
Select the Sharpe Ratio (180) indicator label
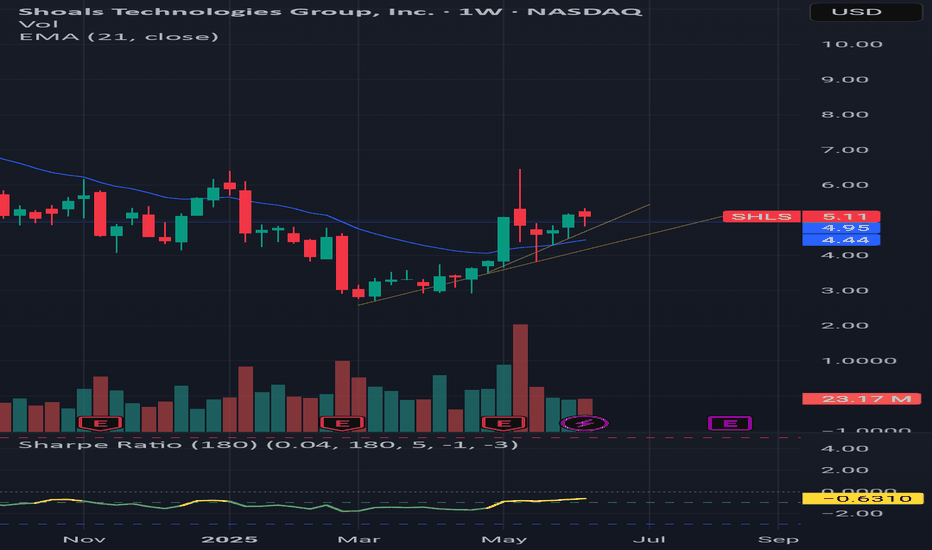[269, 444]
